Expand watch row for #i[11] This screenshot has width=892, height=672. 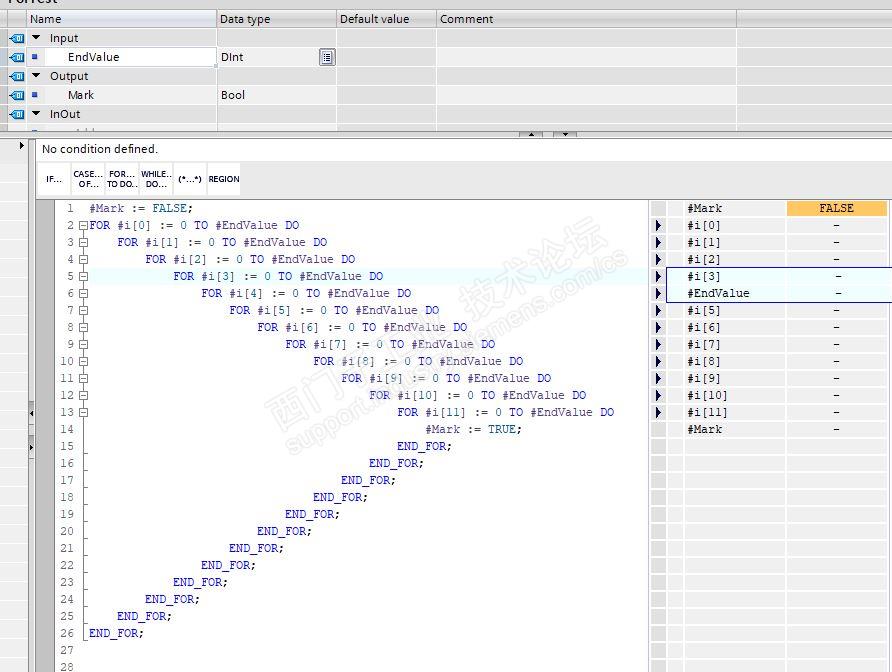click(x=658, y=413)
